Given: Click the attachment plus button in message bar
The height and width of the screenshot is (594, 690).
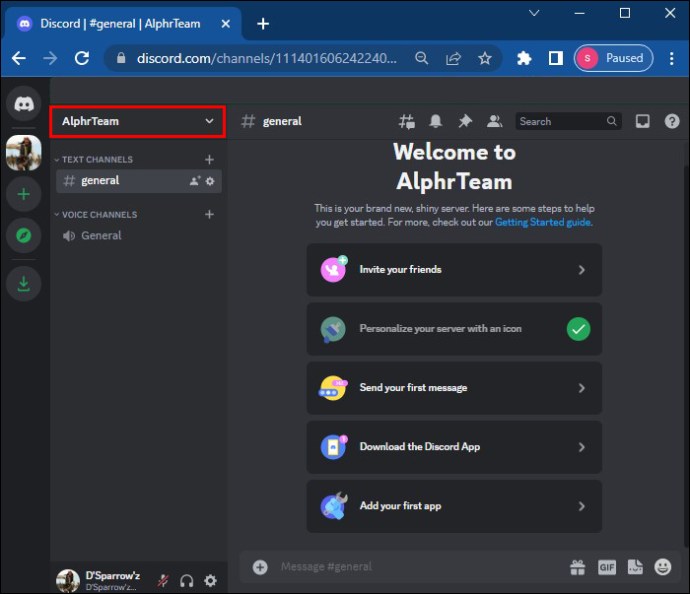Looking at the screenshot, I should [260, 567].
